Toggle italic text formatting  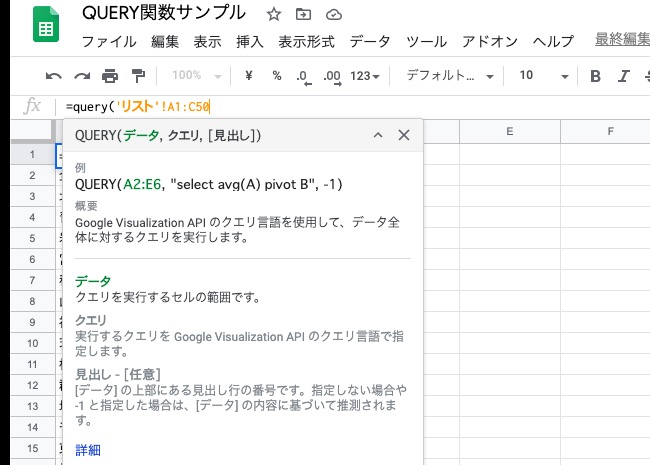[623, 76]
